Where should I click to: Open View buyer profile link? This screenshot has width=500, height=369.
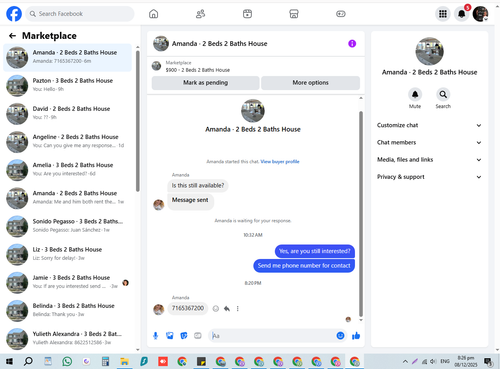(x=280, y=162)
